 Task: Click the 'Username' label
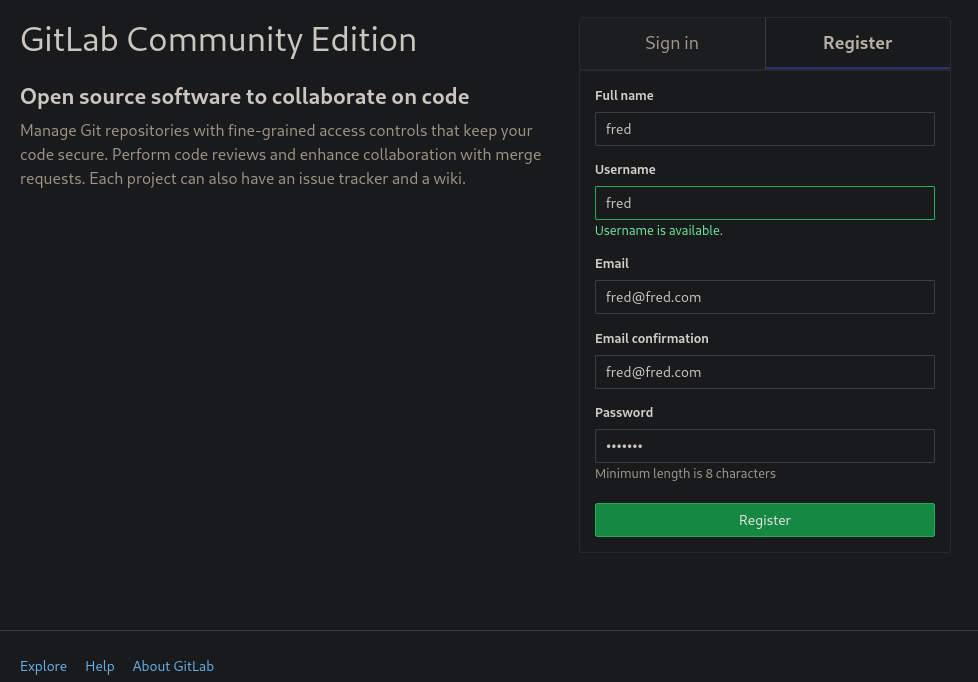pos(625,170)
